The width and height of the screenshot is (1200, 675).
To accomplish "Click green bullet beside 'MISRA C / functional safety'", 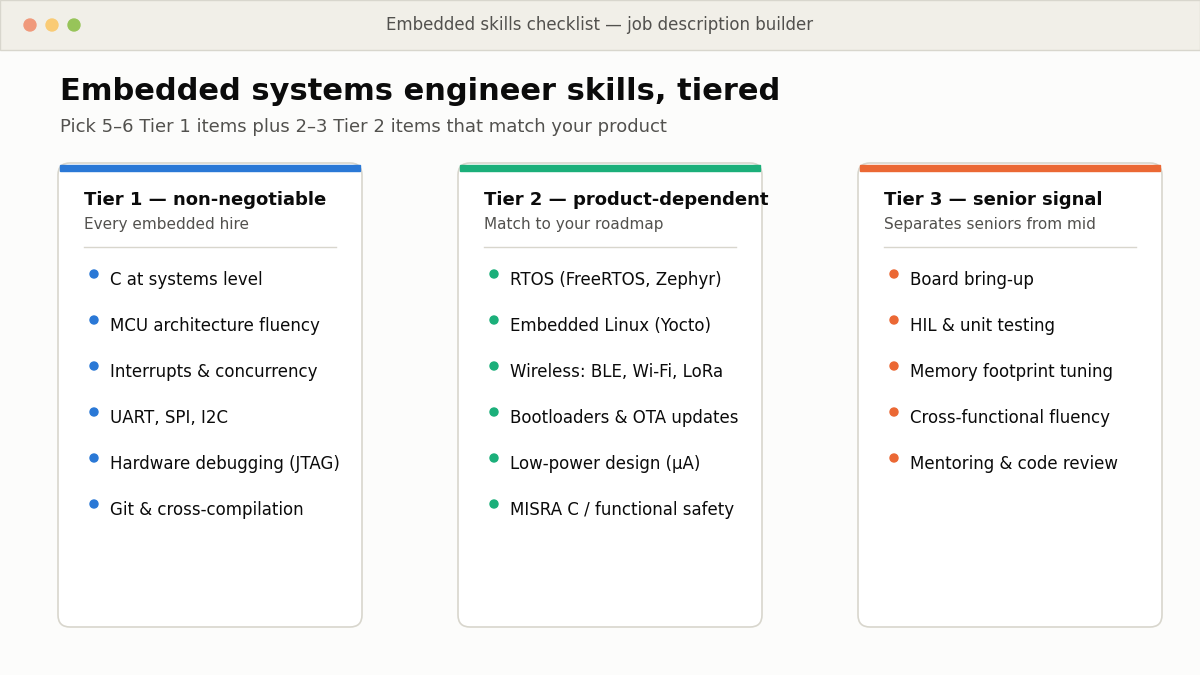I will pos(494,504).
